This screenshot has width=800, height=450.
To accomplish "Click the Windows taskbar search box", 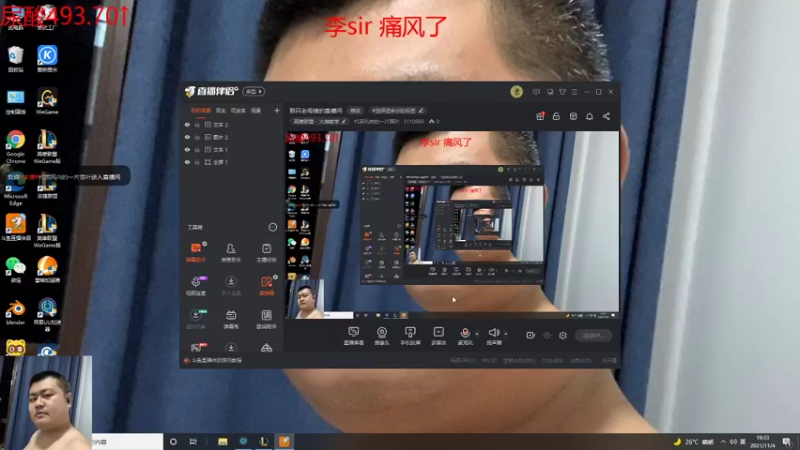I will 127,441.
